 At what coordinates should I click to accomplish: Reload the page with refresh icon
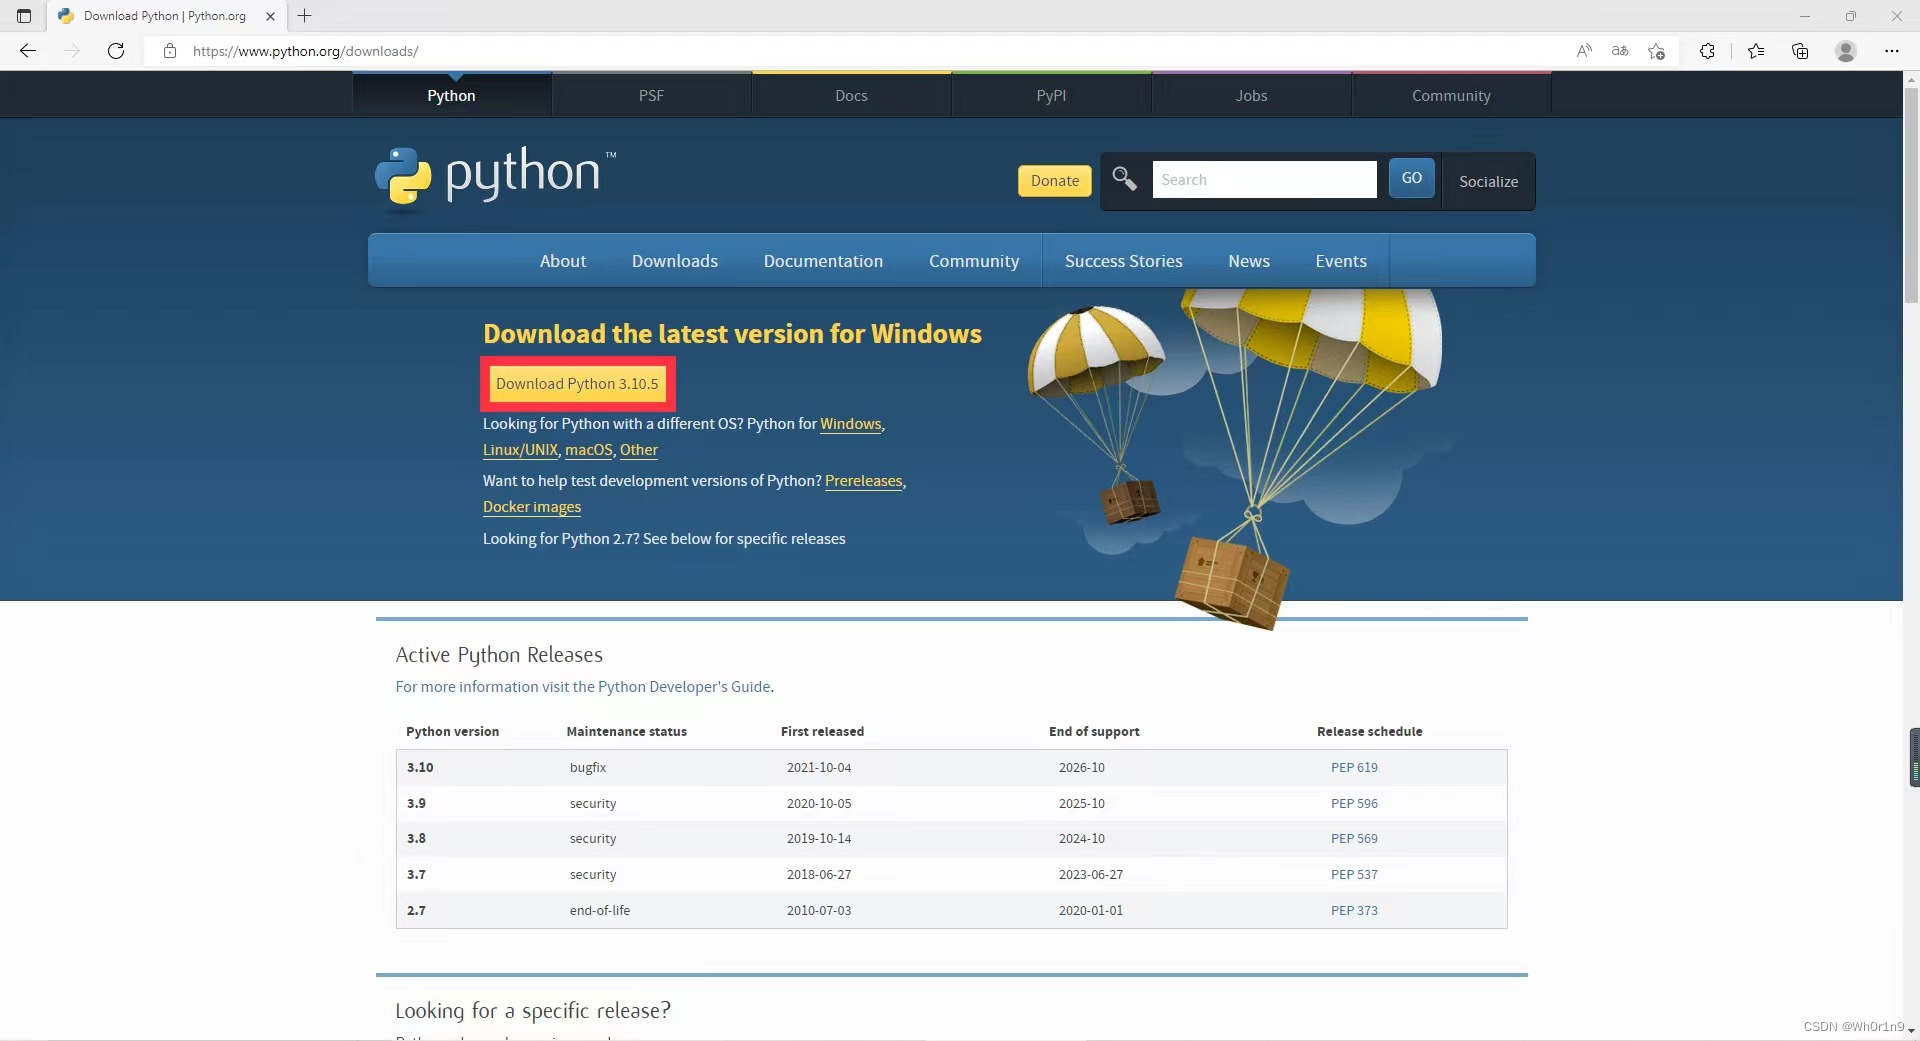click(x=116, y=51)
